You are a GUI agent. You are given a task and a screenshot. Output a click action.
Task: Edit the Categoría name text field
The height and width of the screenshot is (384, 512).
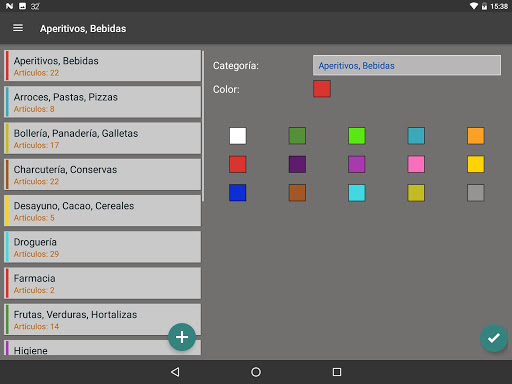click(407, 65)
